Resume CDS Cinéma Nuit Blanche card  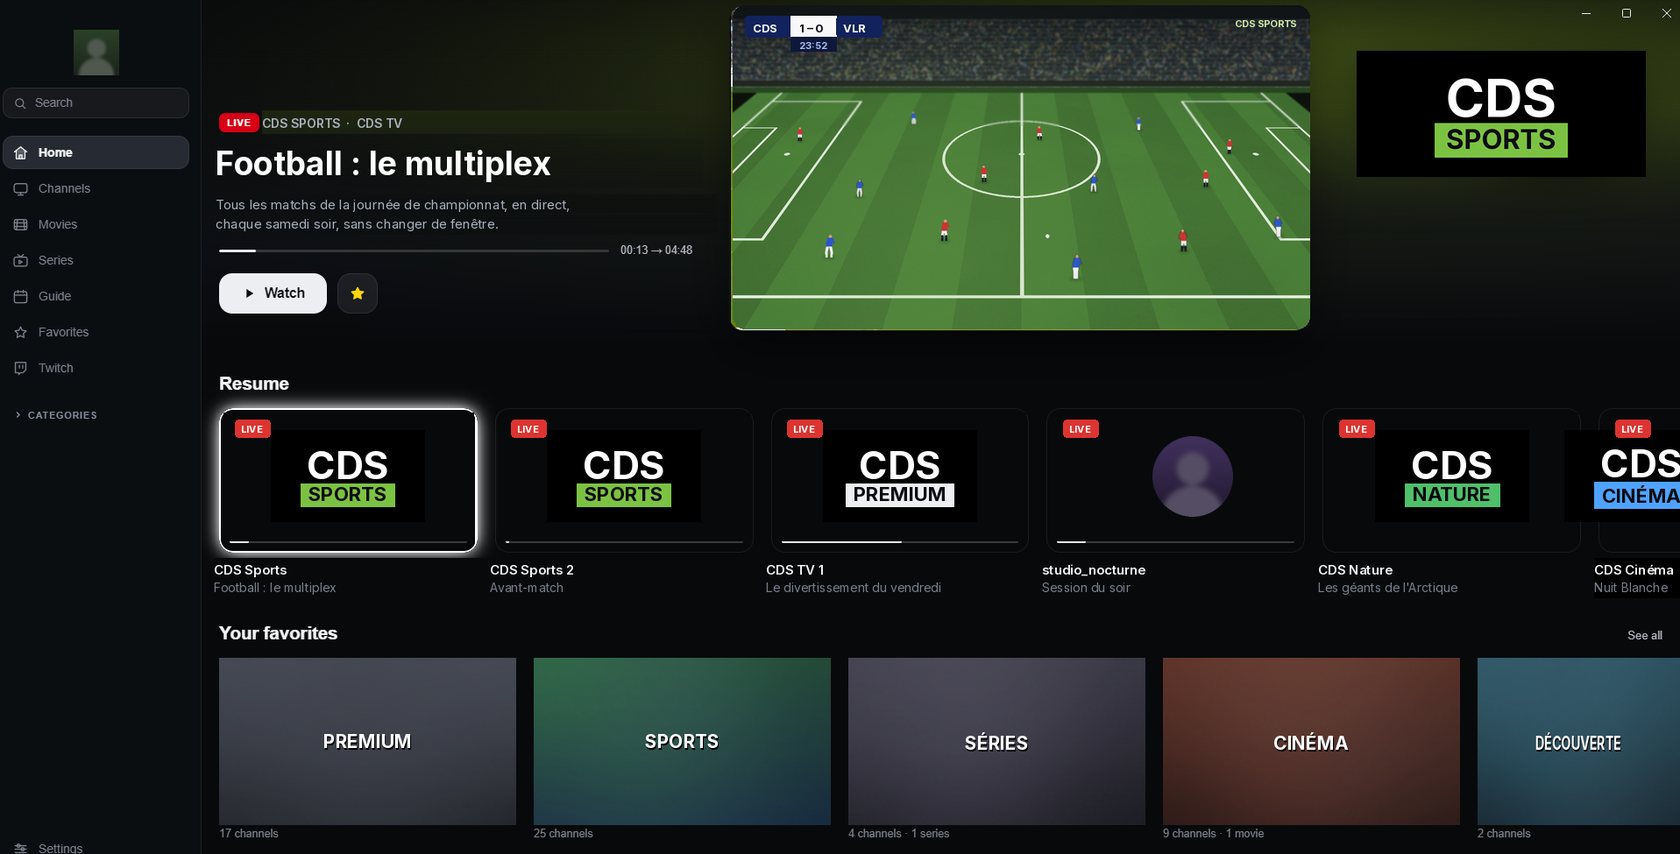click(1640, 480)
